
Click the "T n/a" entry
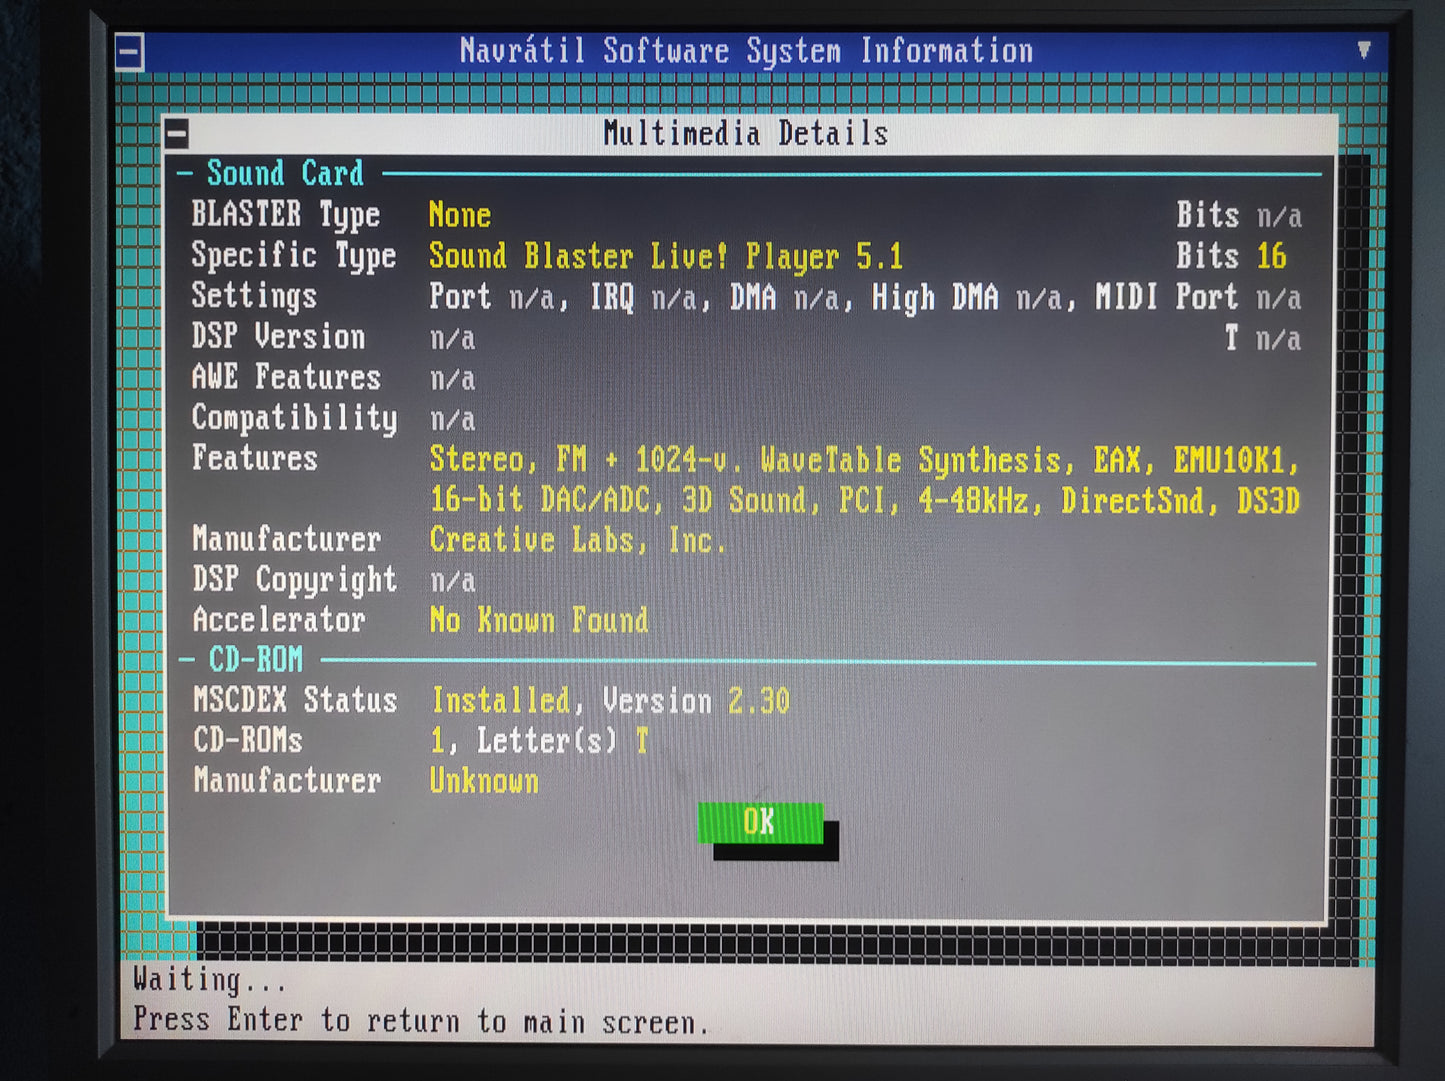1263,339
